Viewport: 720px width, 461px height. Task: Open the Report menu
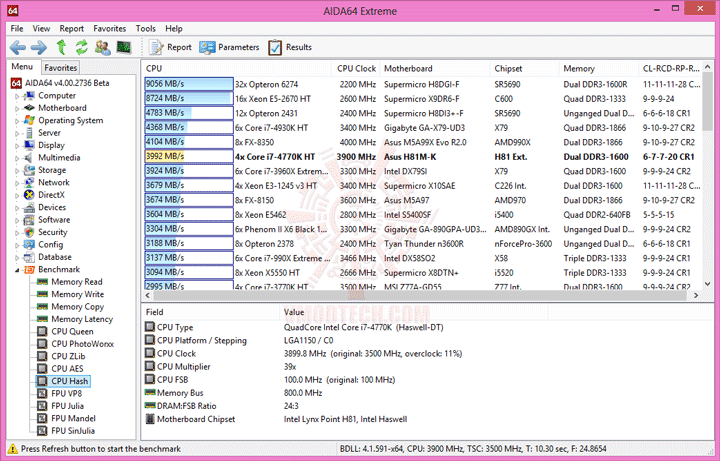(72, 28)
